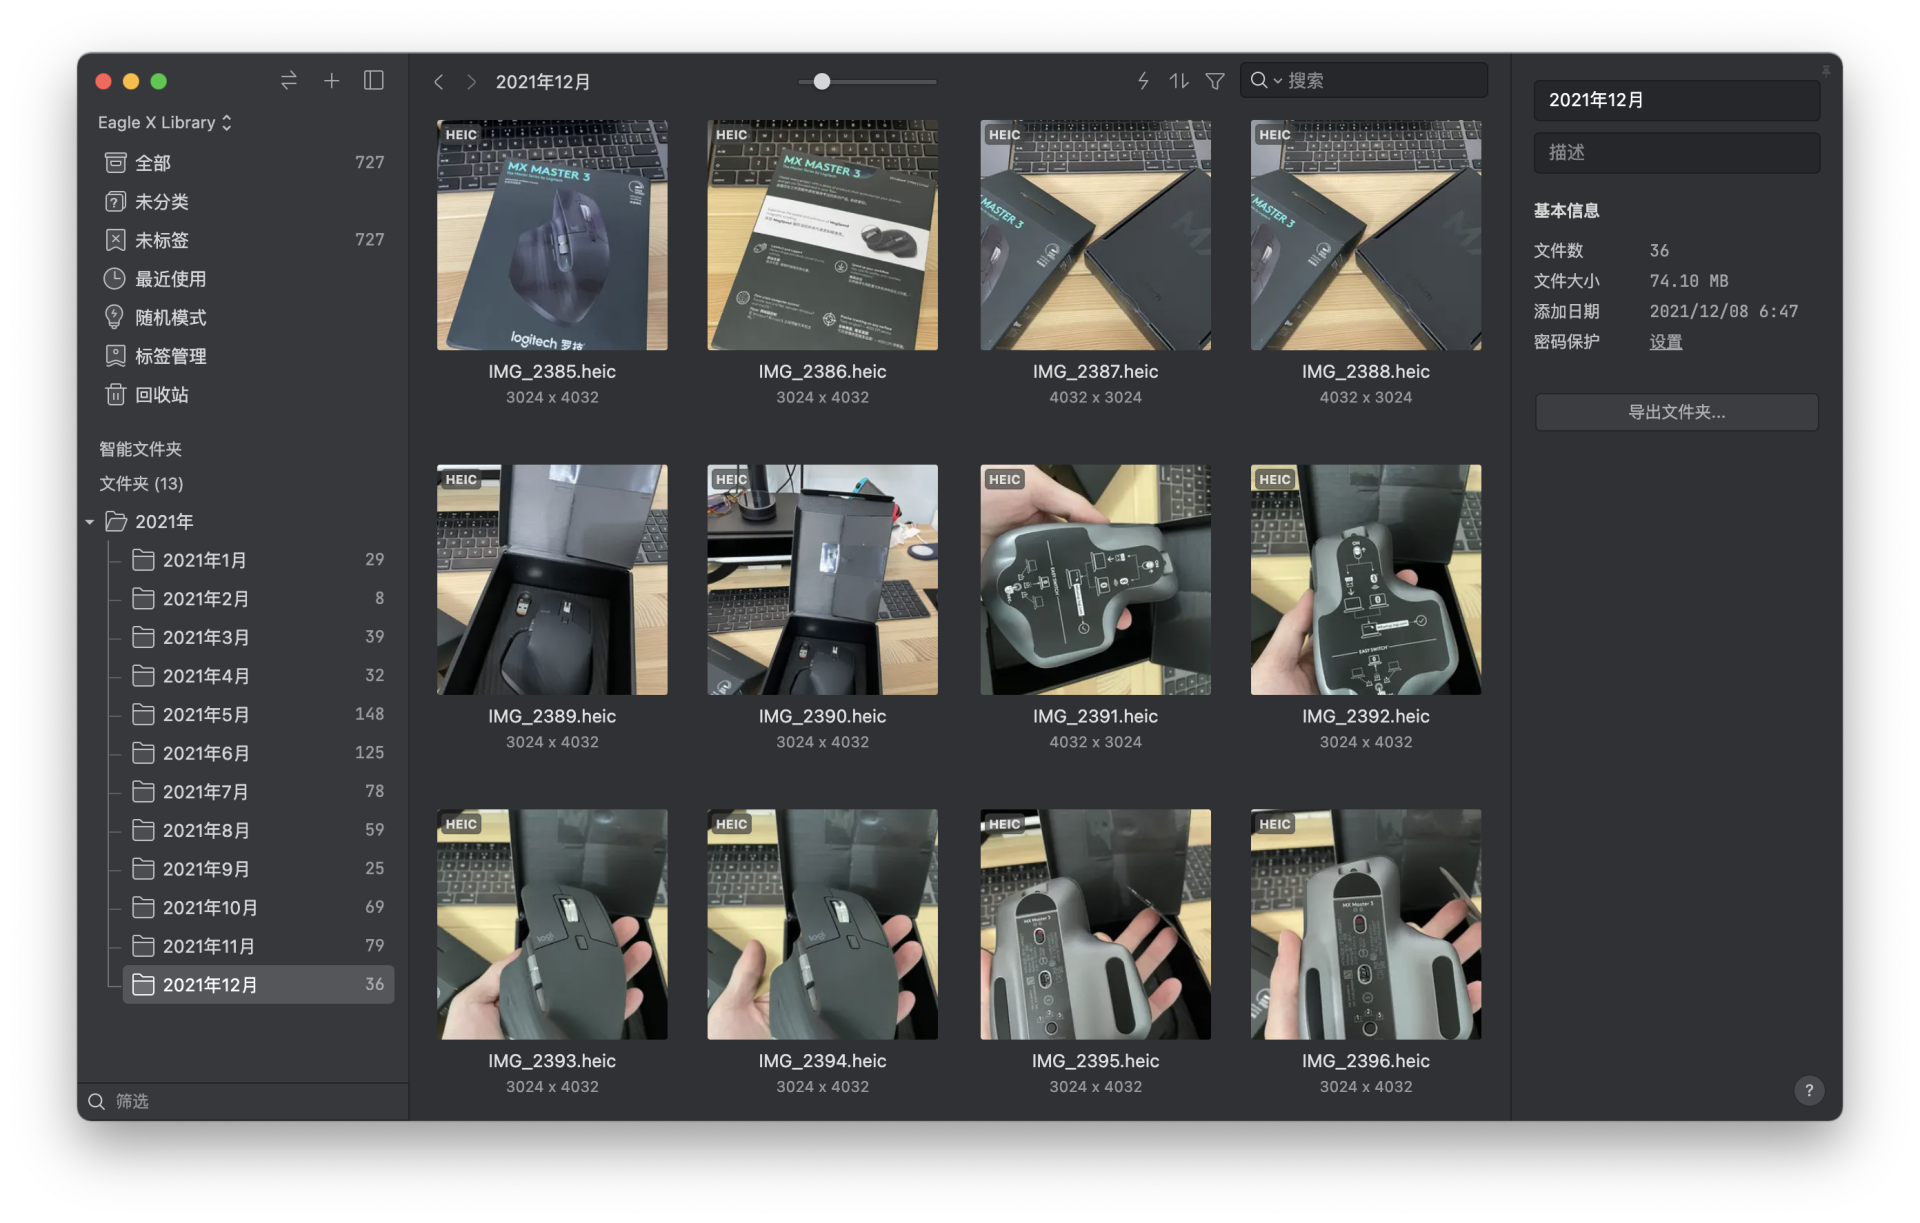This screenshot has height=1223, width=1920.
Task: Open the filter funnel icon
Action: click(x=1215, y=81)
